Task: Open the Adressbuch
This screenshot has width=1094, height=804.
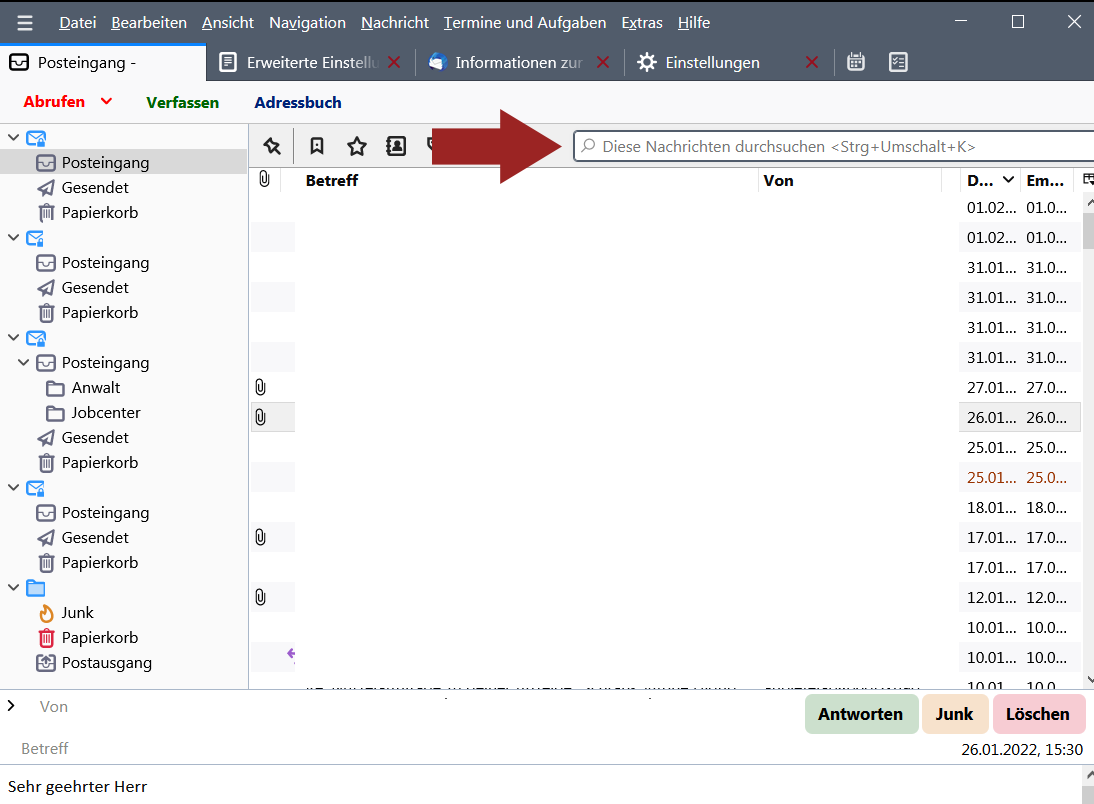Action: point(298,103)
